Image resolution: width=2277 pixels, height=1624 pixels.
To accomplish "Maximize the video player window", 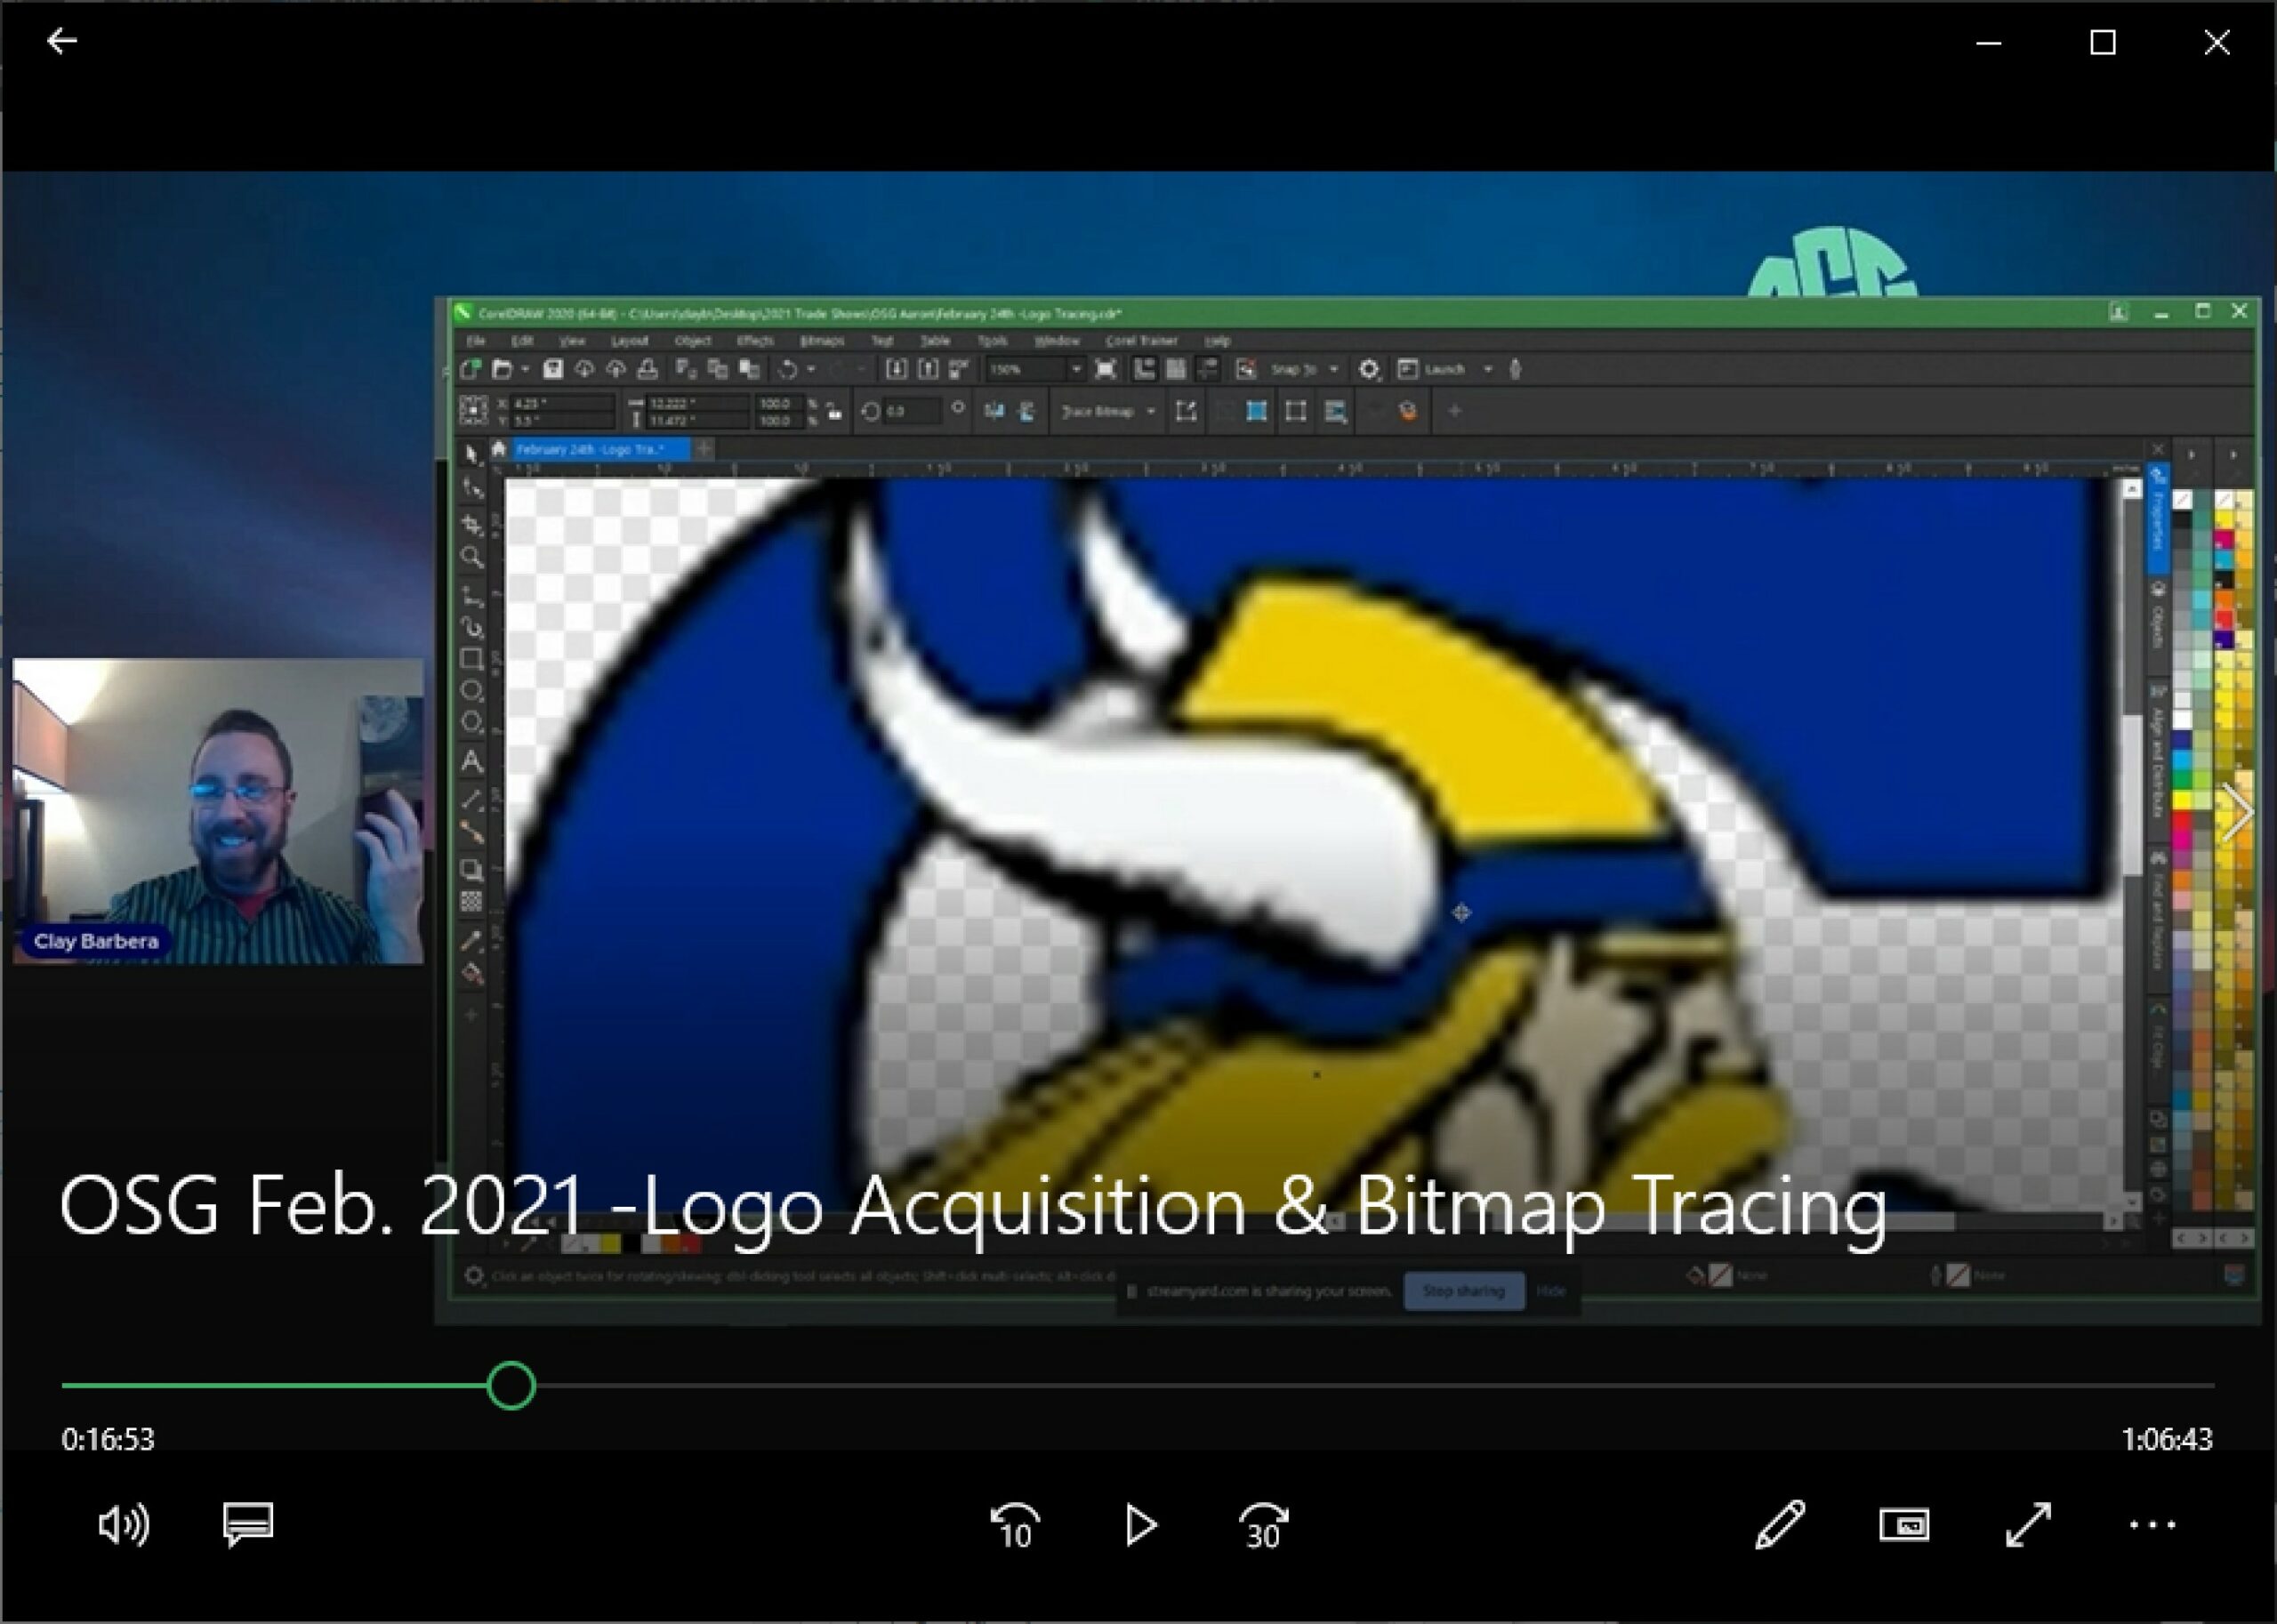I will 2103,42.
